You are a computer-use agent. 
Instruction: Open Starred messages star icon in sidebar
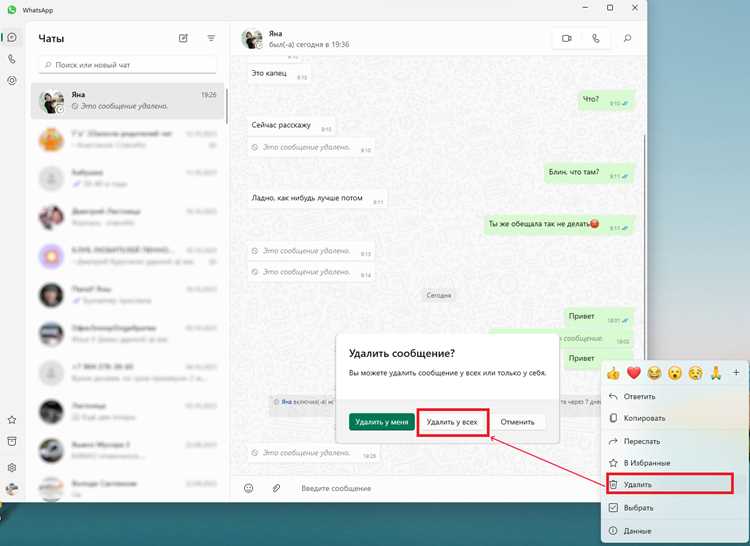12,420
